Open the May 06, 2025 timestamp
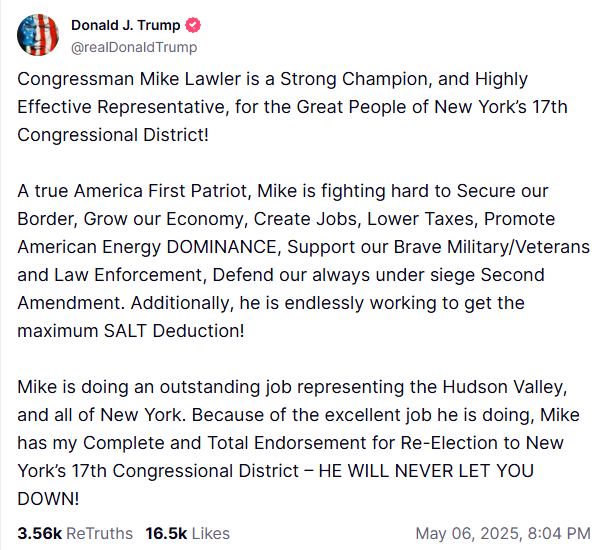 pyautogui.click(x=503, y=533)
